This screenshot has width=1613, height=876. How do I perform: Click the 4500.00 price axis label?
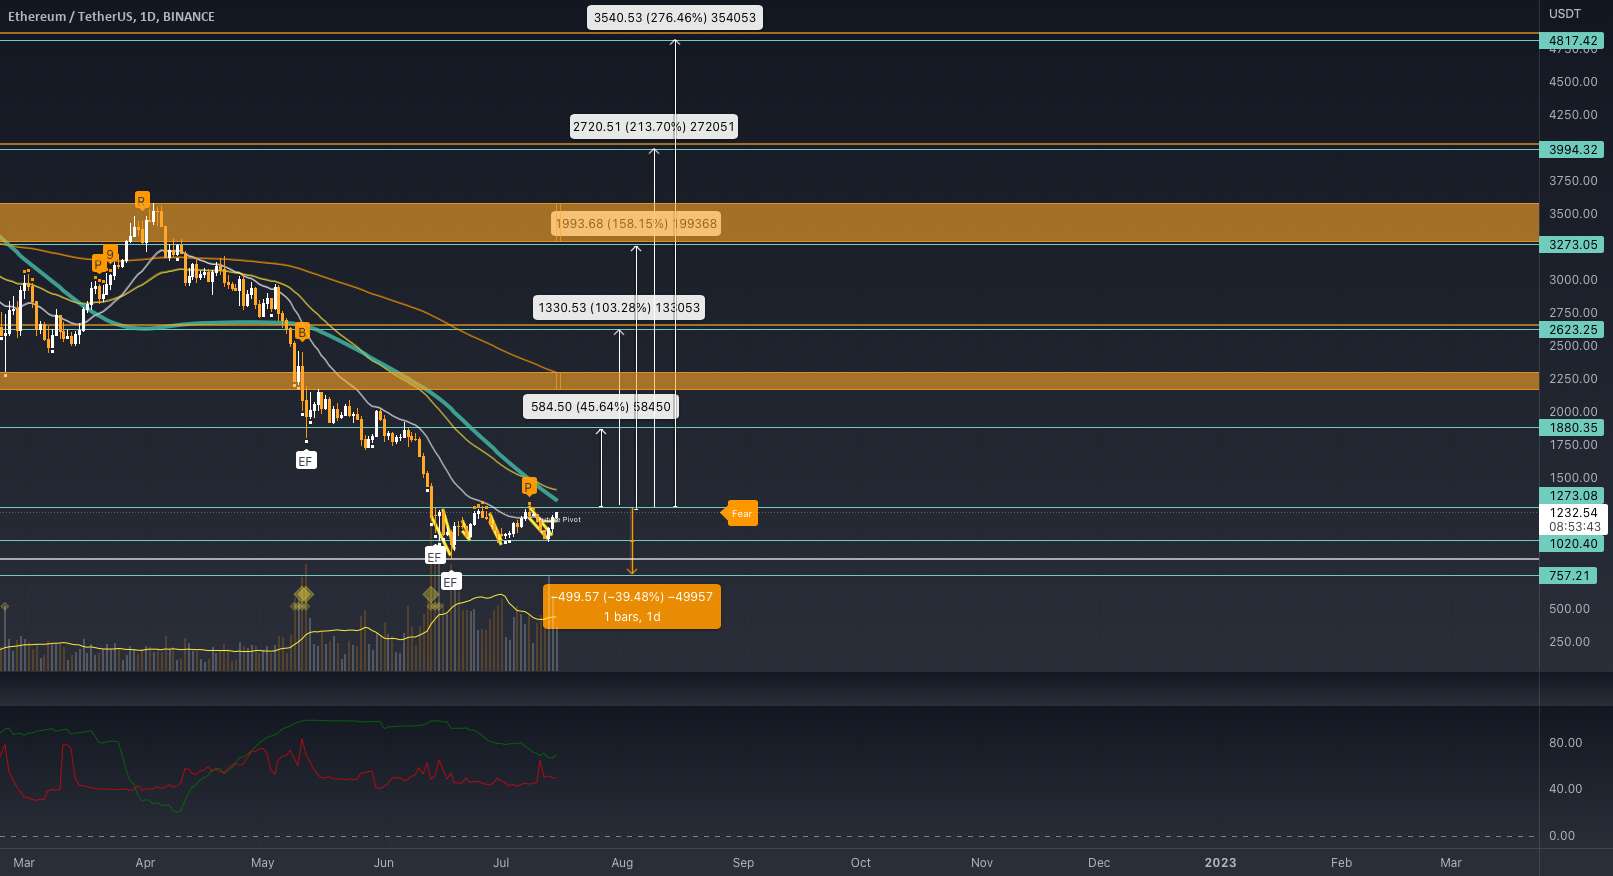(x=1573, y=81)
